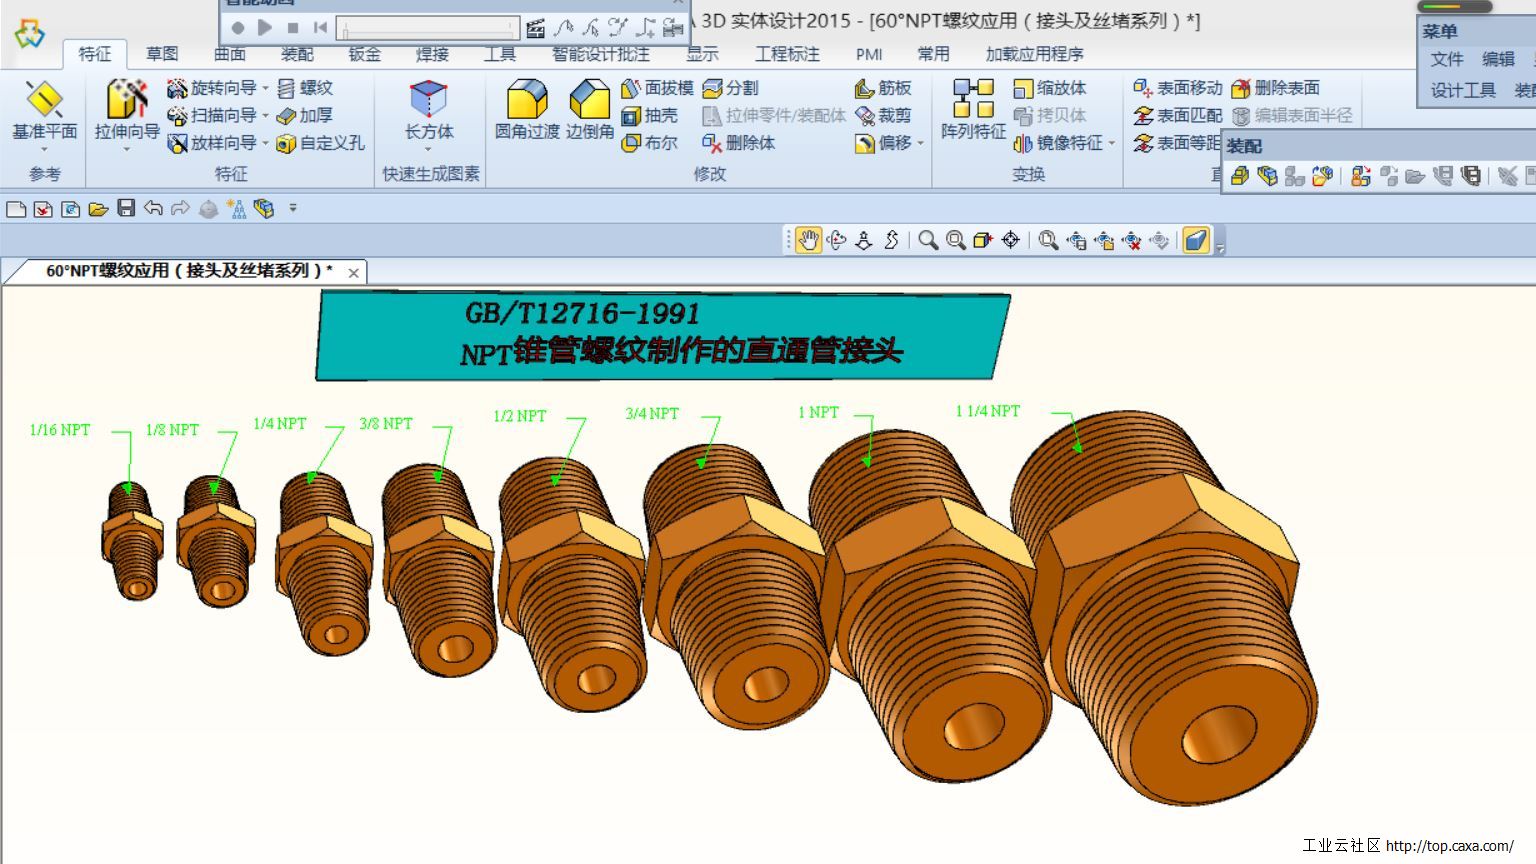Click the 拉伸向导 extrude wizard icon
Screen dimensions: 1536x864
point(127,99)
